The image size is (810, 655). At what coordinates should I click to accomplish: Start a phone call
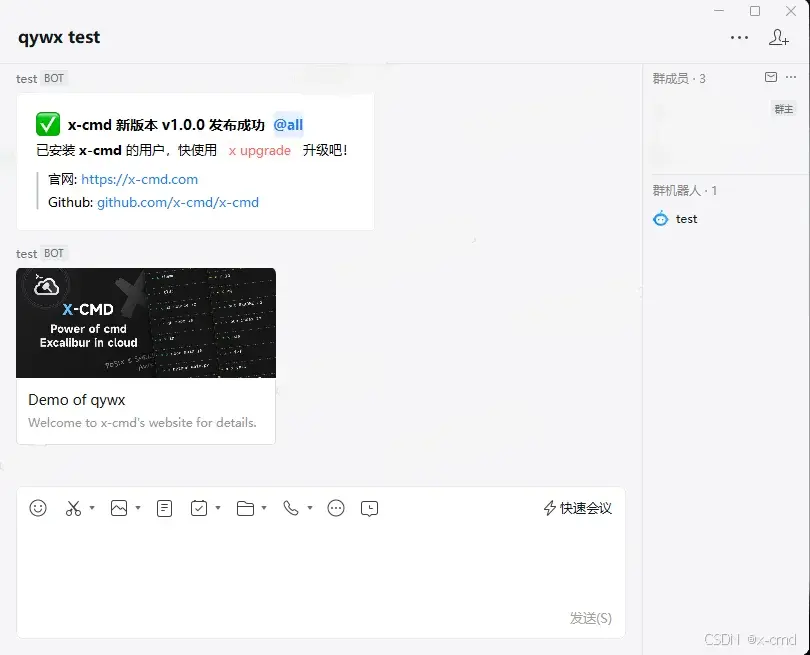pyautogui.click(x=291, y=508)
